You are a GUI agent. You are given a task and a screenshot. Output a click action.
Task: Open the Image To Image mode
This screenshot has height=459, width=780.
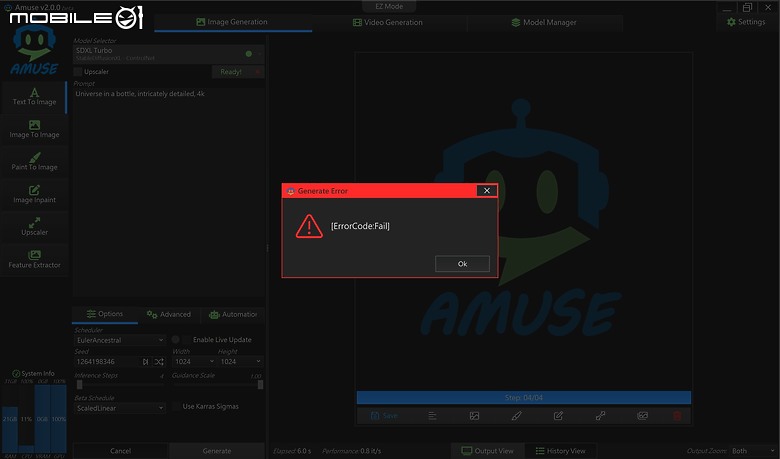(x=34, y=129)
